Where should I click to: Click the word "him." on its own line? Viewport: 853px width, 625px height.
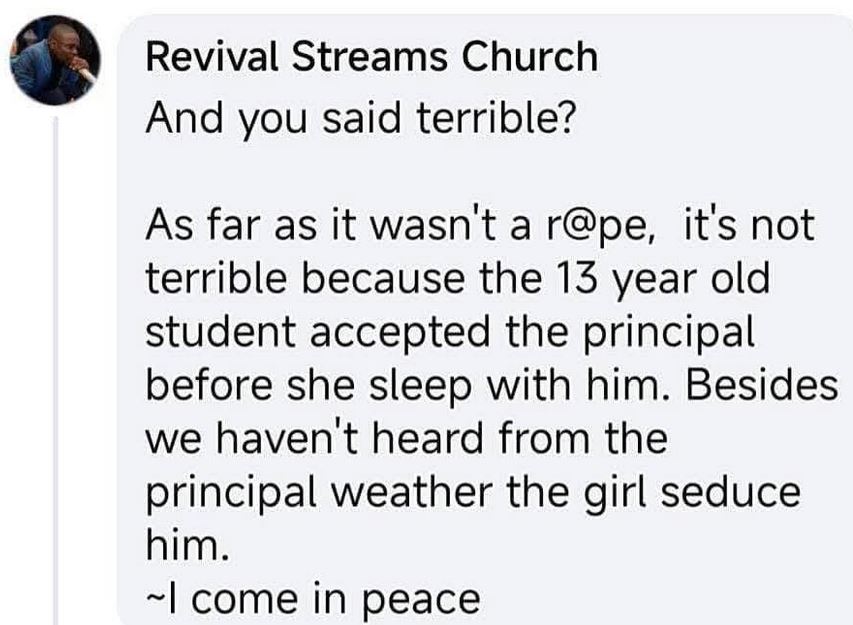[188, 545]
